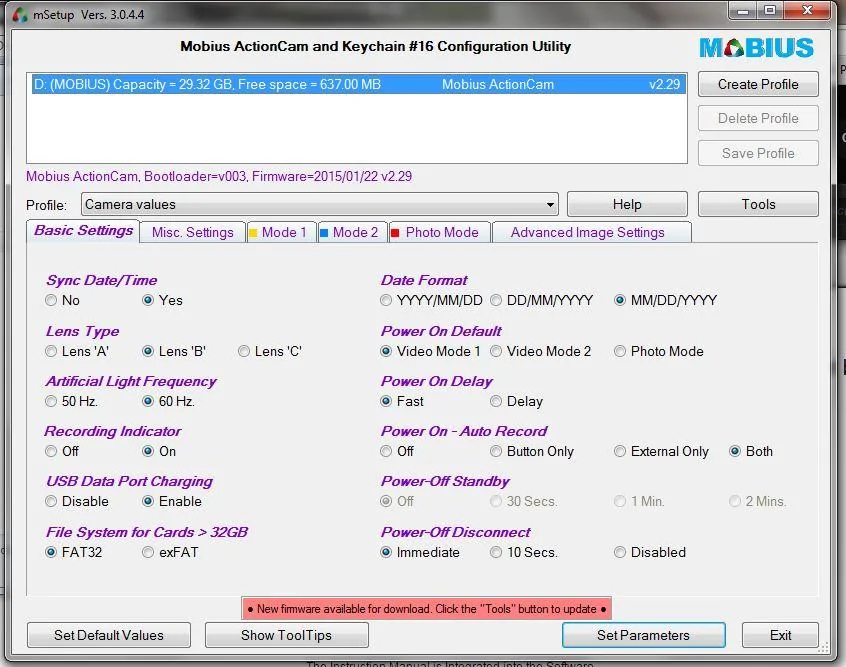Switch to the Basic Settings tab
846x667 pixels.
83,230
